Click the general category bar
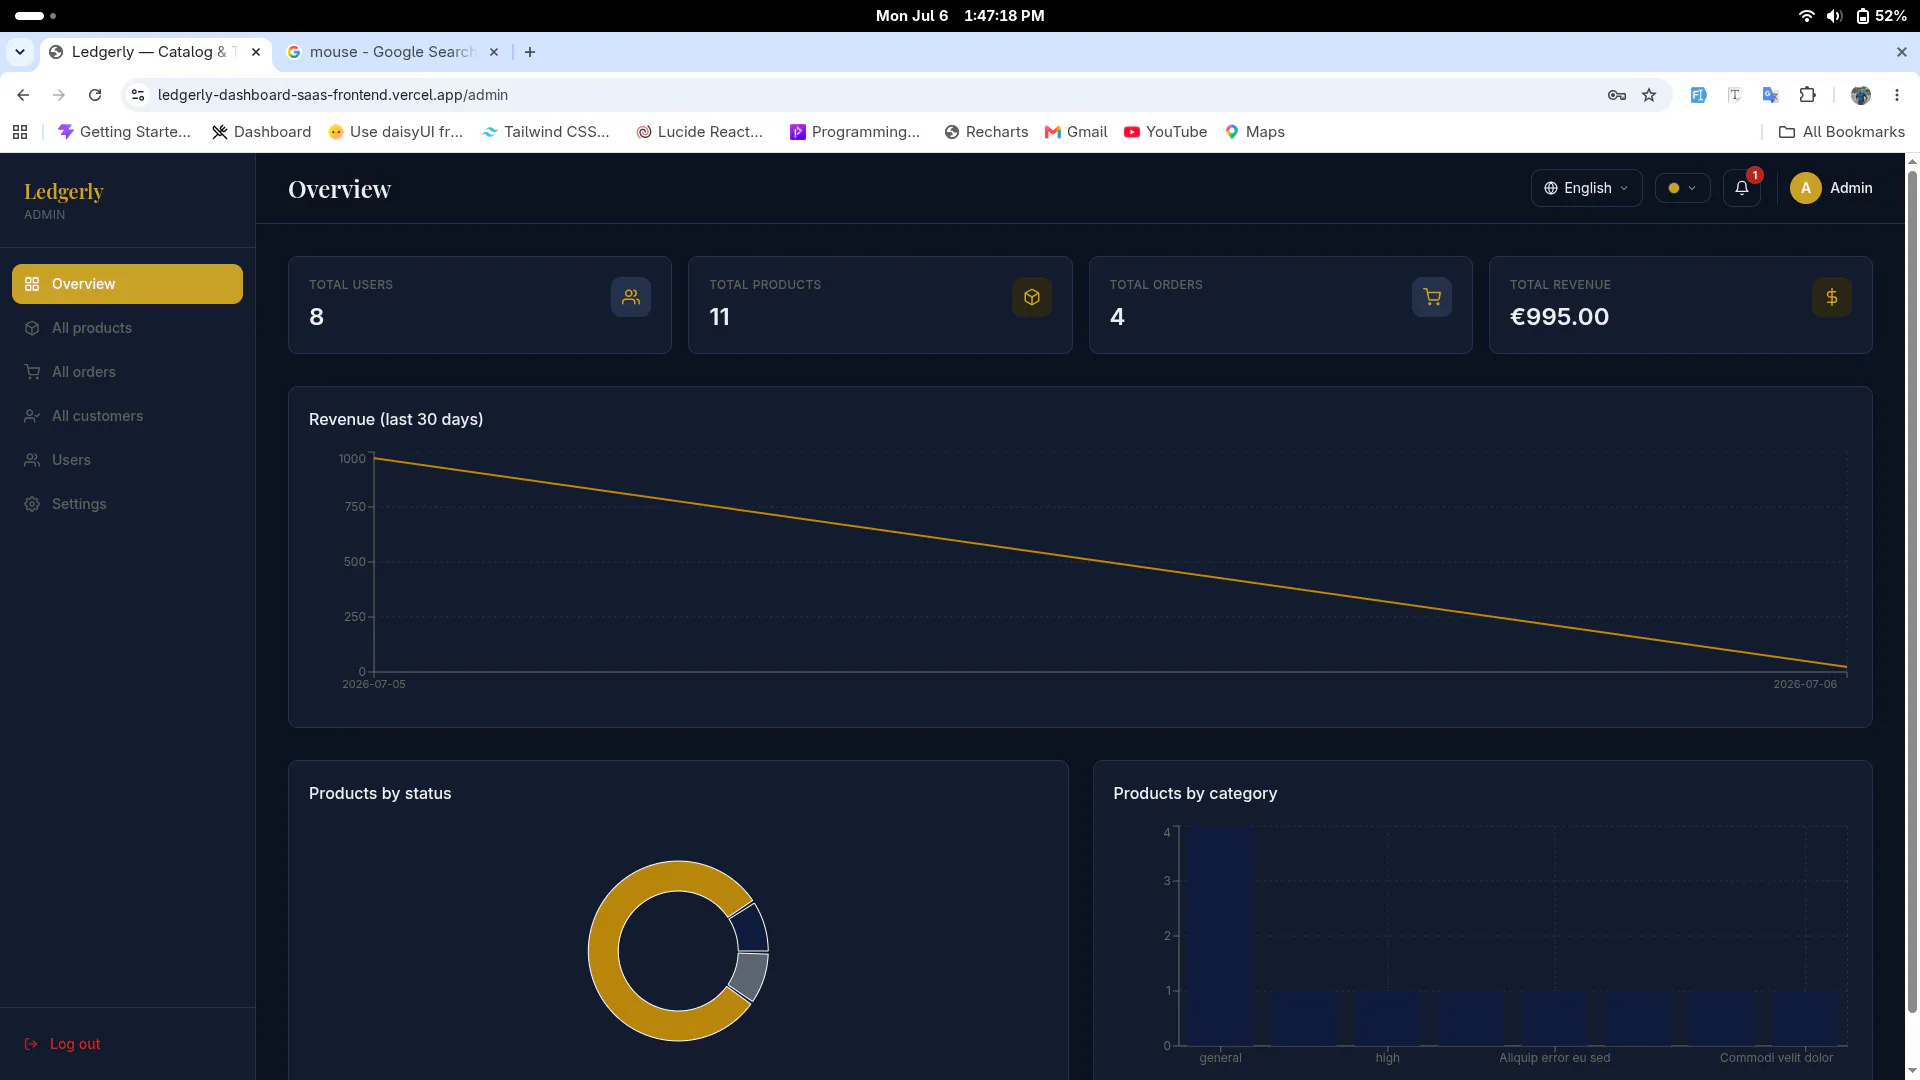This screenshot has width=1920, height=1080. pos(1220,936)
